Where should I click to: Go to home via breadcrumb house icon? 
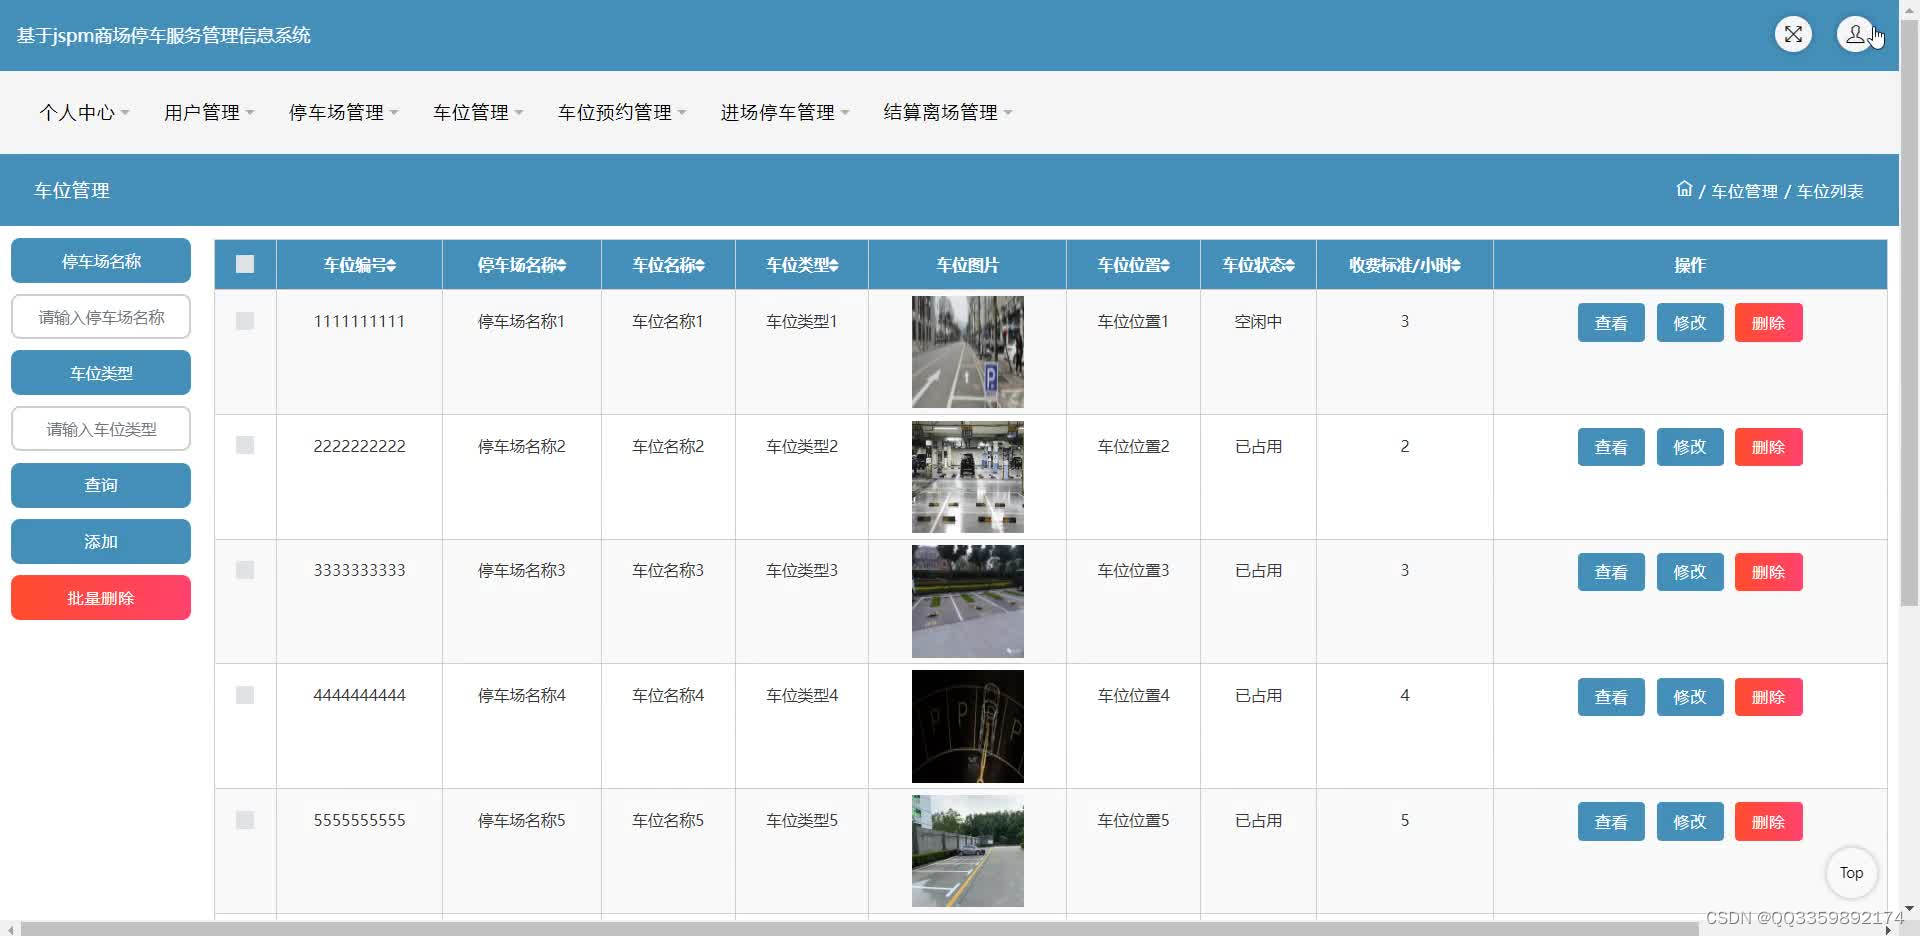pyautogui.click(x=1684, y=189)
